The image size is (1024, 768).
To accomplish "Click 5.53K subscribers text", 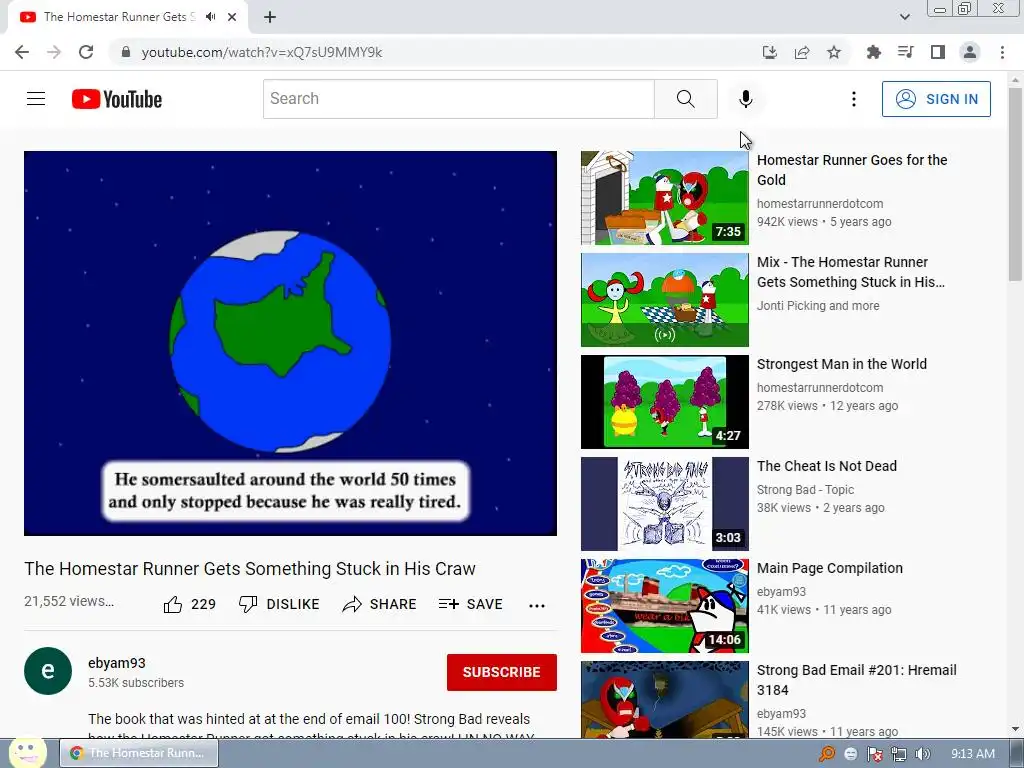I will 136,682.
